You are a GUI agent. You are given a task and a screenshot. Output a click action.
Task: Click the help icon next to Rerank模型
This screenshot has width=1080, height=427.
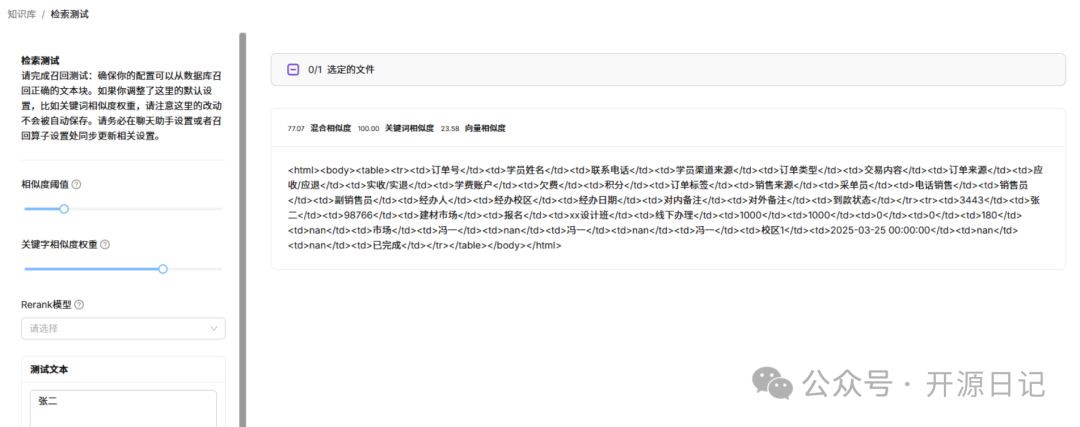point(79,304)
